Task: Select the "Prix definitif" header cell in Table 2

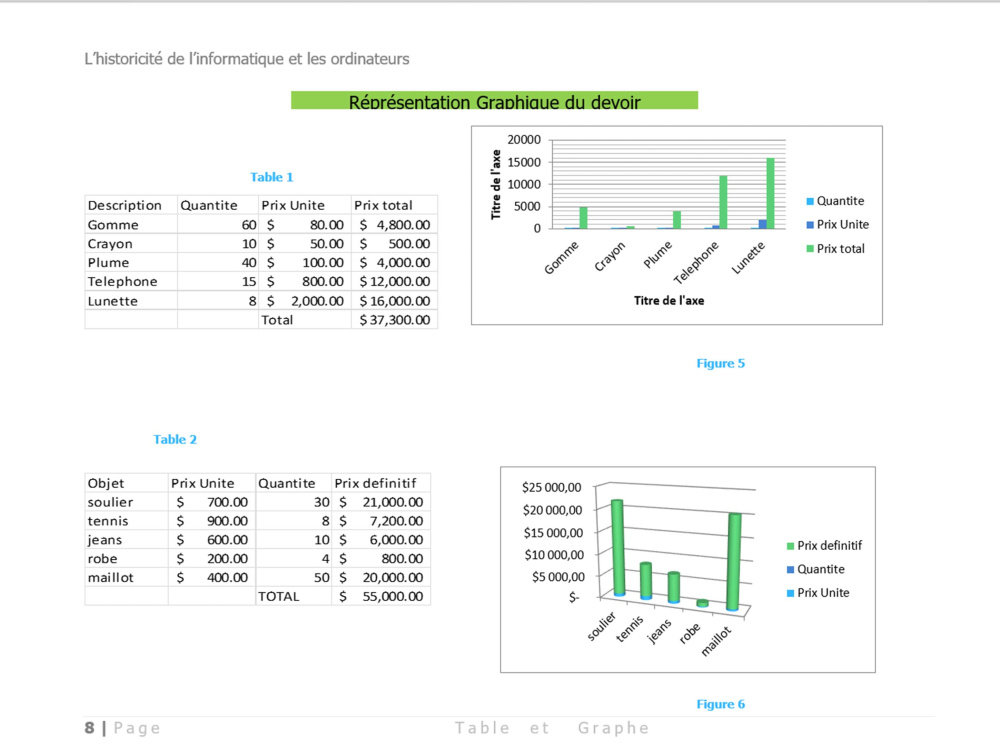Action: [x=381, y=483]
